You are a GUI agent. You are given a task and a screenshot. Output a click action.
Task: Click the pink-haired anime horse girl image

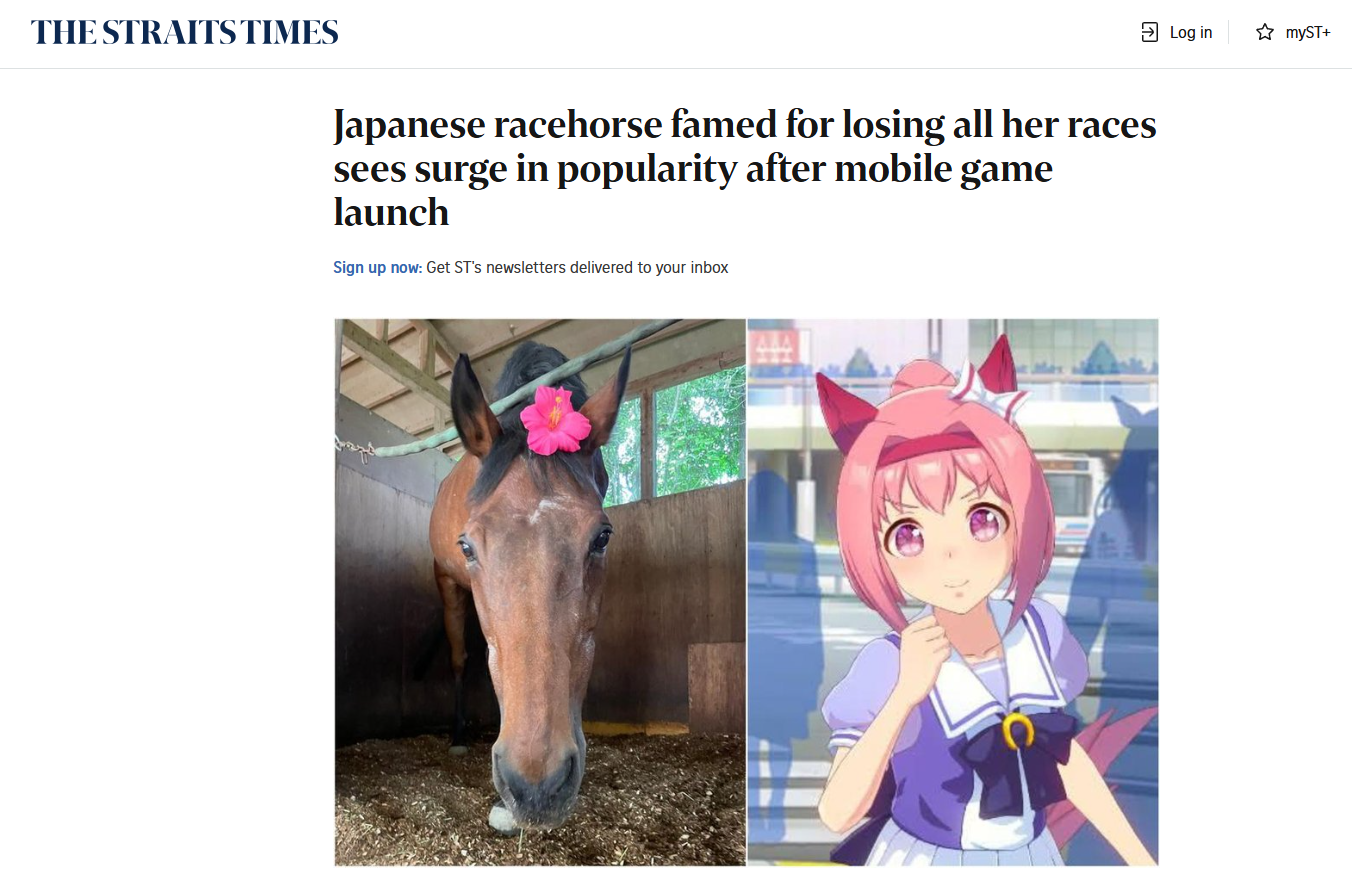953,592
